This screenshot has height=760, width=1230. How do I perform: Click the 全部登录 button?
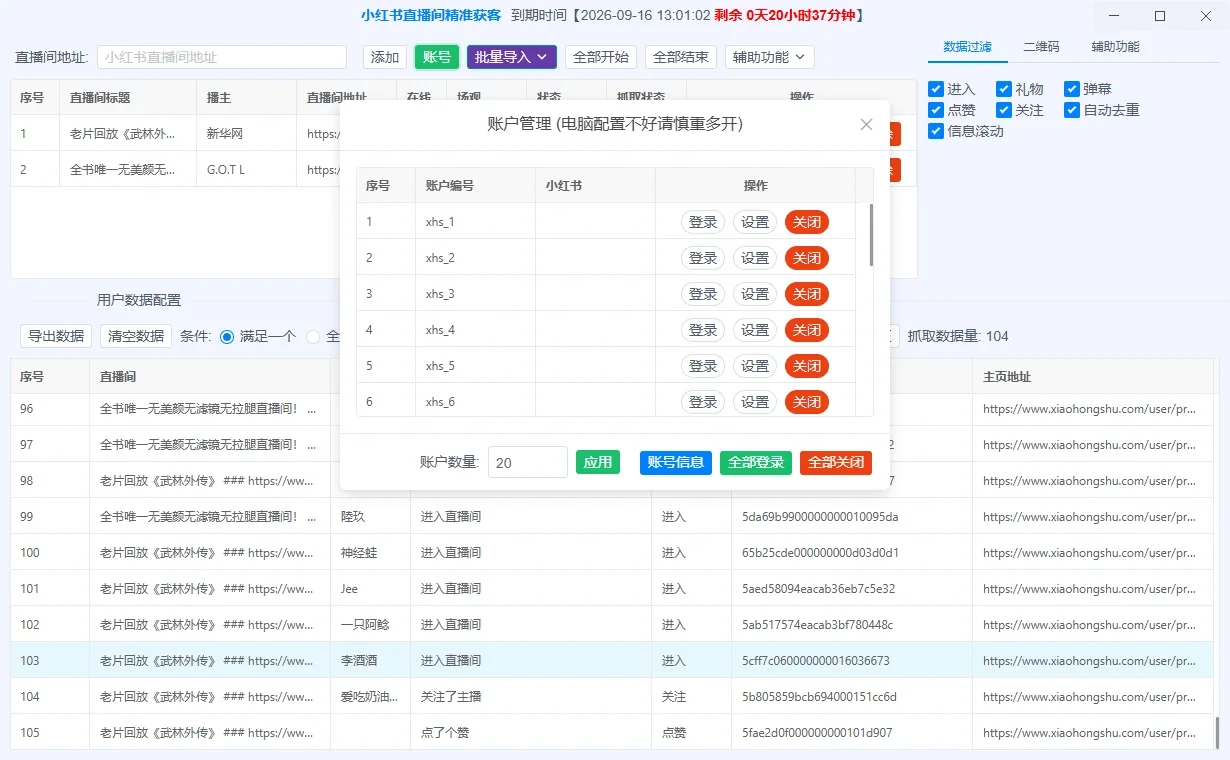[756, 462]
